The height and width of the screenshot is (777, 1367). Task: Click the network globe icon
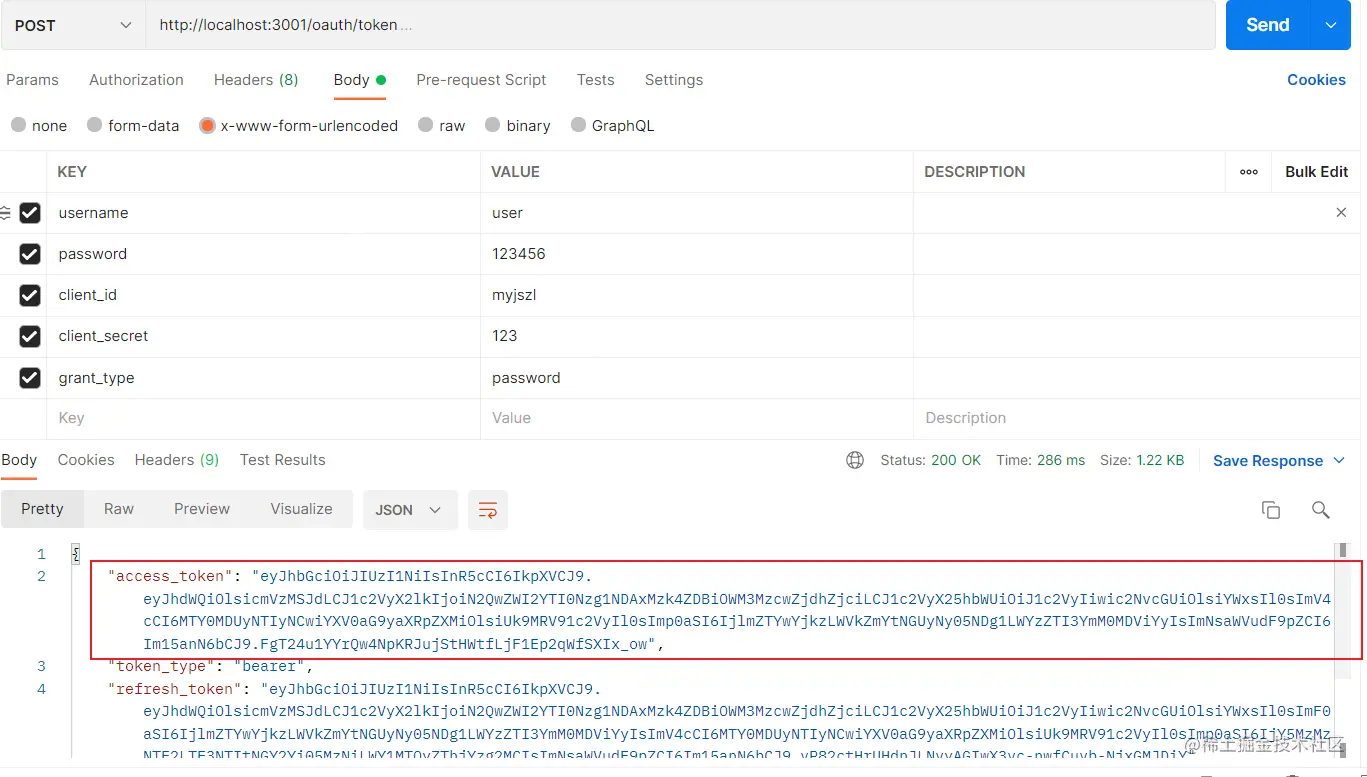855,460
